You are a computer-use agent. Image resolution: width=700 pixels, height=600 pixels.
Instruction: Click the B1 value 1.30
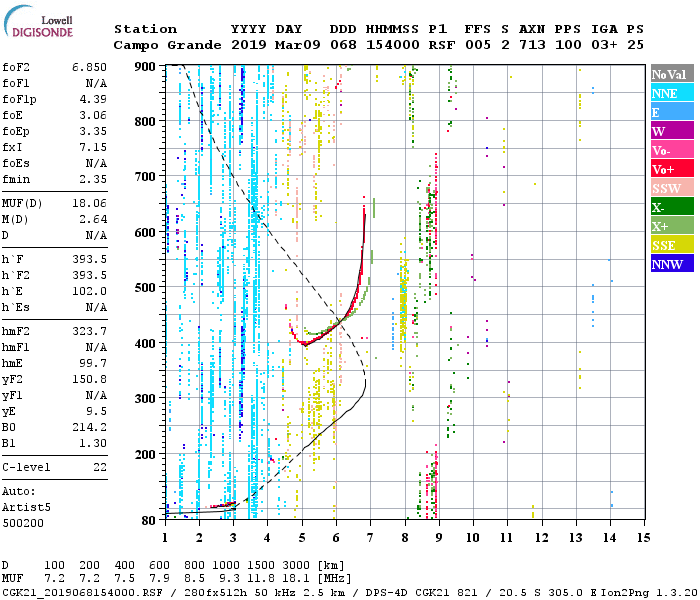coord(93,444)
